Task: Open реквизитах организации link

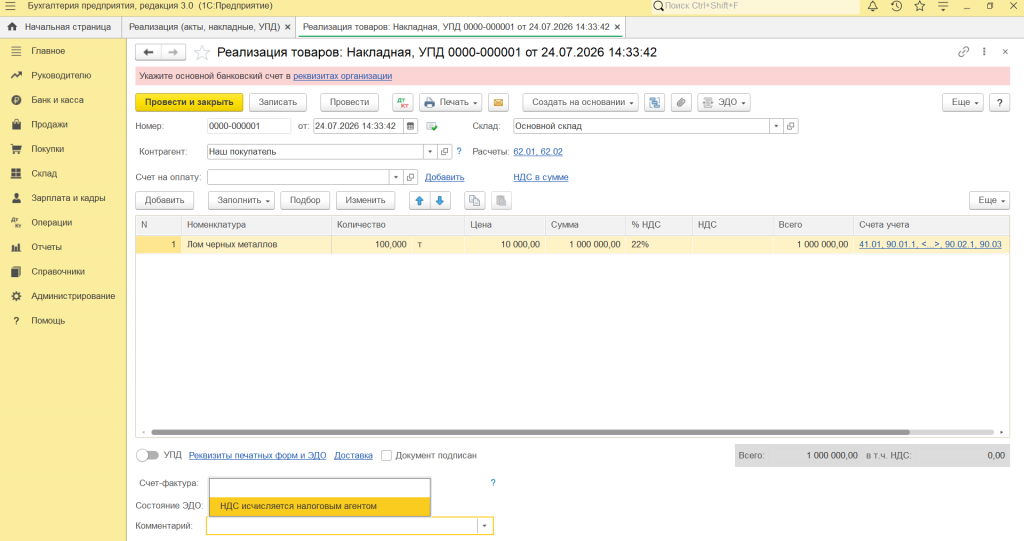Action: tap(342, 76)
